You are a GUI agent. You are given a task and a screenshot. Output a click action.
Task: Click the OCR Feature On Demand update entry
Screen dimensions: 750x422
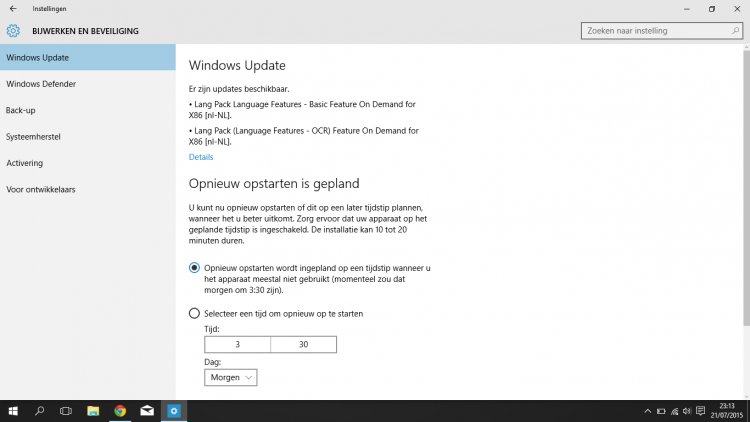point(304,136)
